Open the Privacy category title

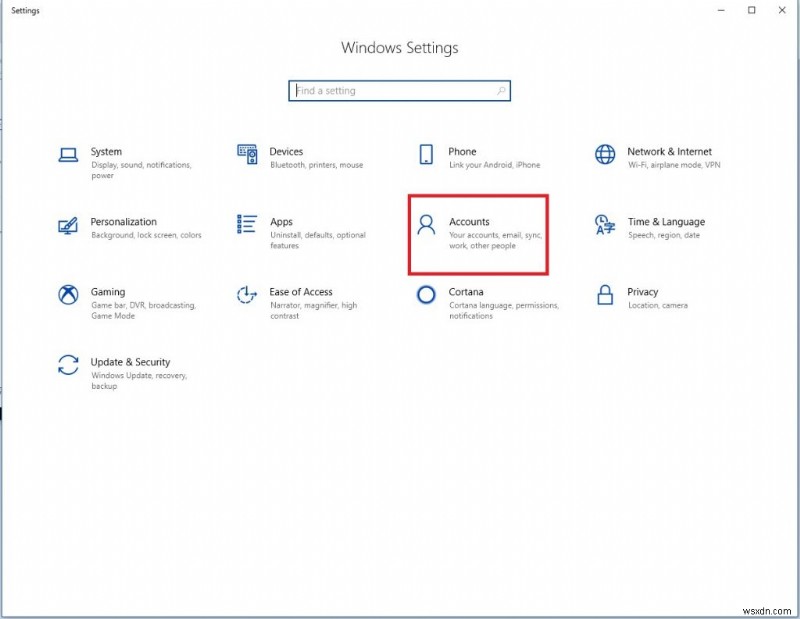pos(642,292)
